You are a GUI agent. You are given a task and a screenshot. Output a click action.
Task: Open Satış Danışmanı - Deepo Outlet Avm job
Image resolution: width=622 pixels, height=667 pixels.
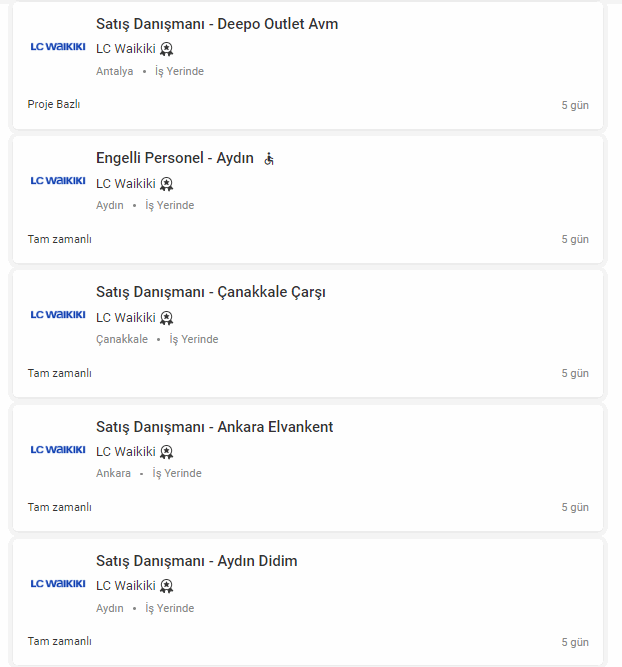tap(217, 24)
